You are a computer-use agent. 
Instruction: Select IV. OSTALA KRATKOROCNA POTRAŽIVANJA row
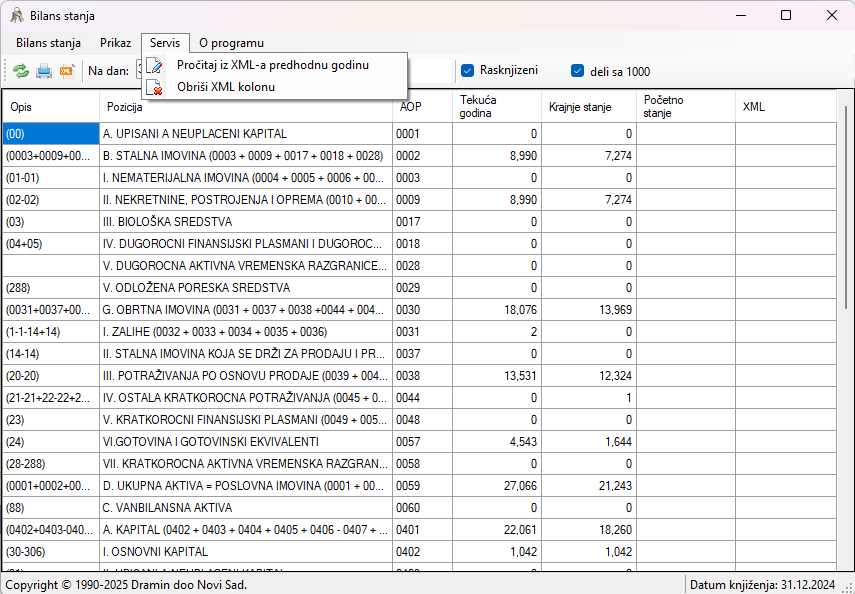click(419, 398)
